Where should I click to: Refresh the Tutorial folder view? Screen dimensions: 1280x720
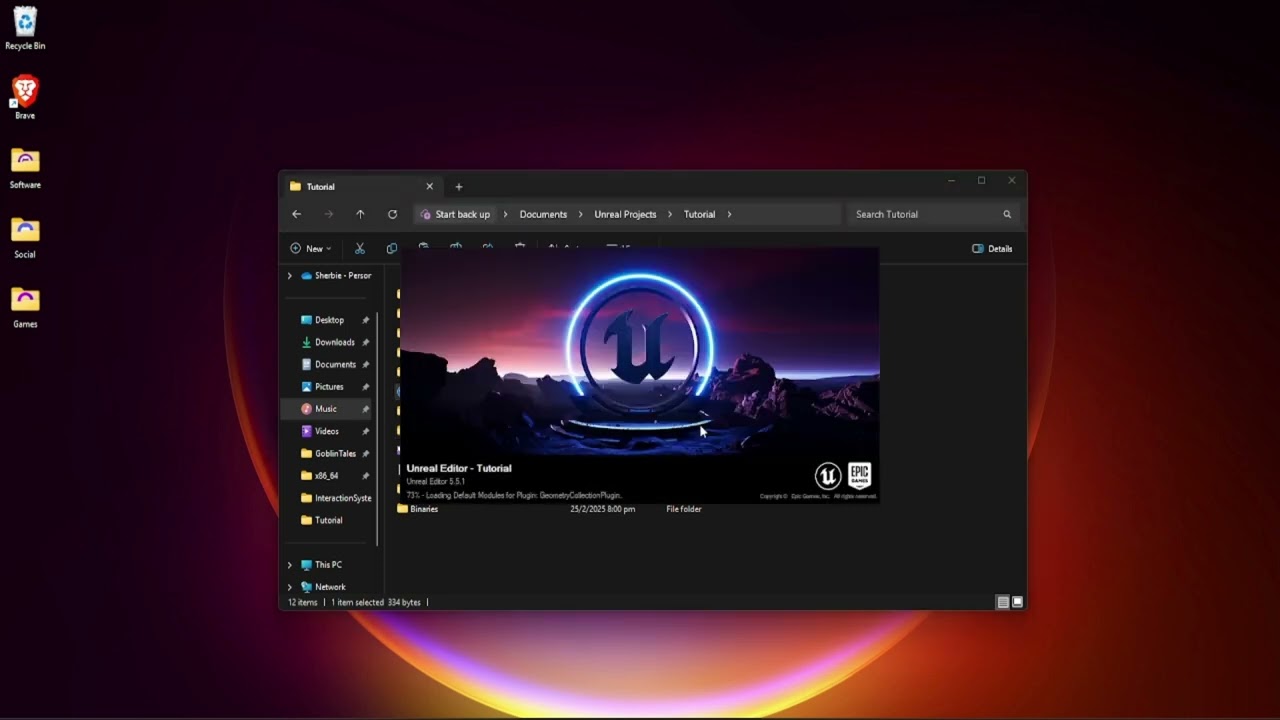pyautogui.click(x=392, y=214)
